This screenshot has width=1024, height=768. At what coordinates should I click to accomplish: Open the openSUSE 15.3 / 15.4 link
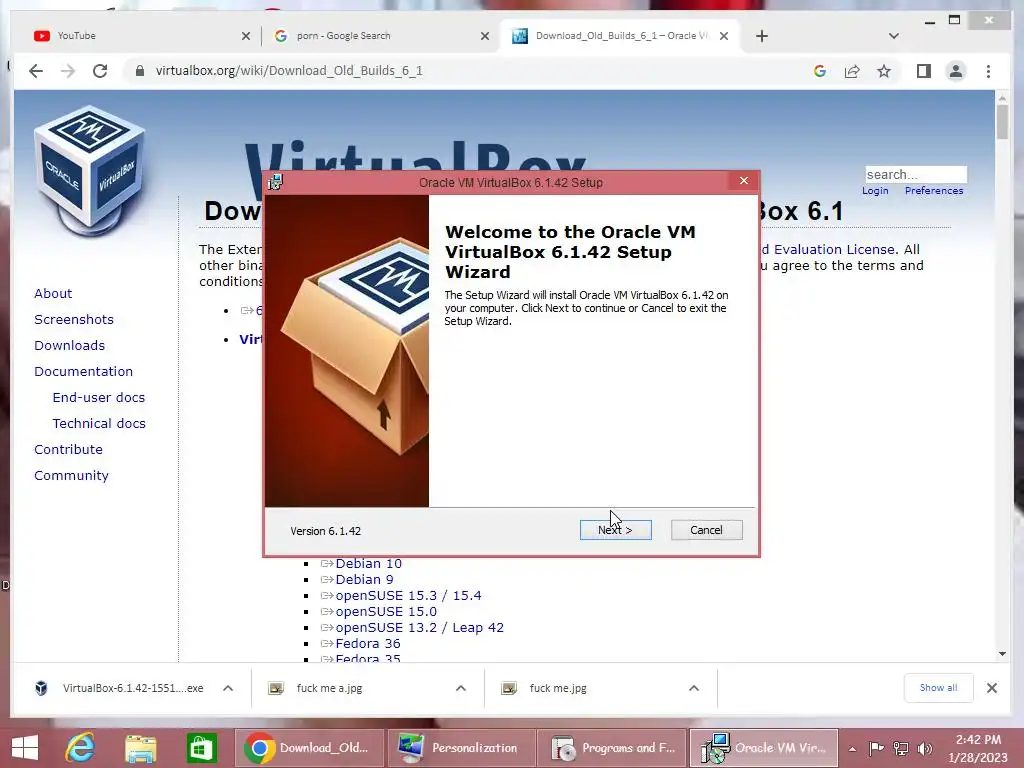point(408,596)
